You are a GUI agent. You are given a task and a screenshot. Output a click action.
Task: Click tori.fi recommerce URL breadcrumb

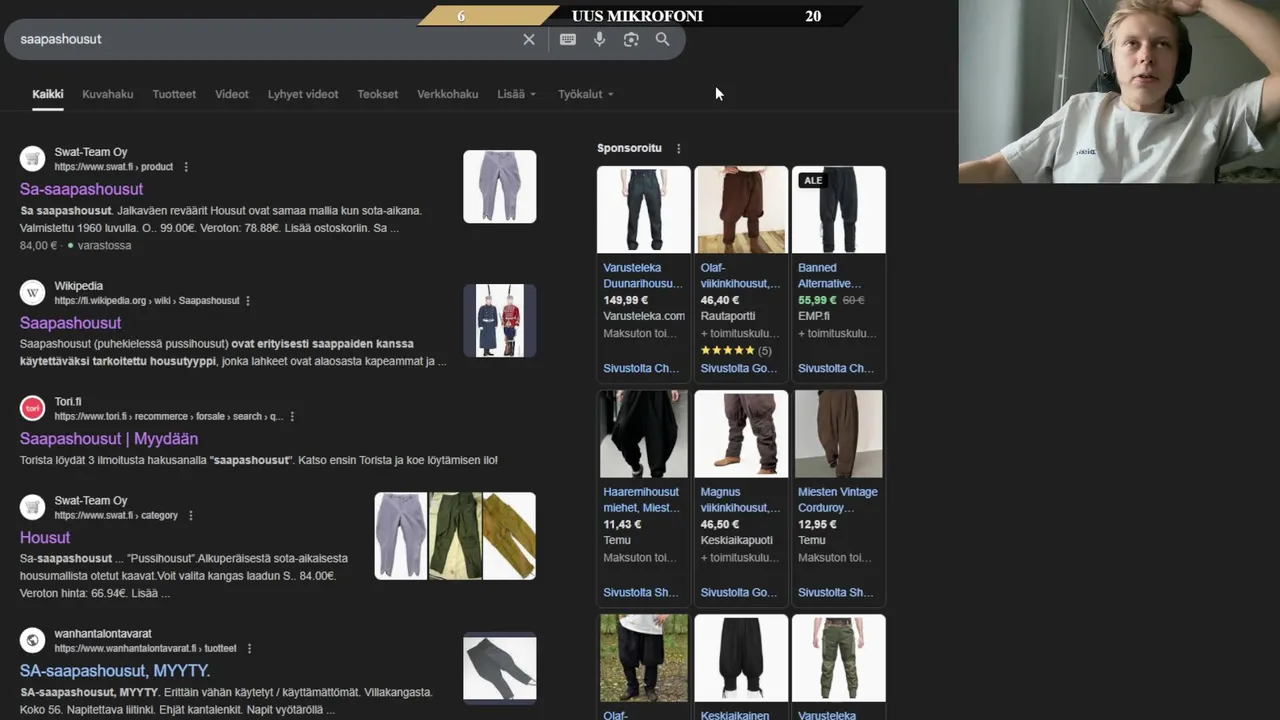[x=169, y=417]
